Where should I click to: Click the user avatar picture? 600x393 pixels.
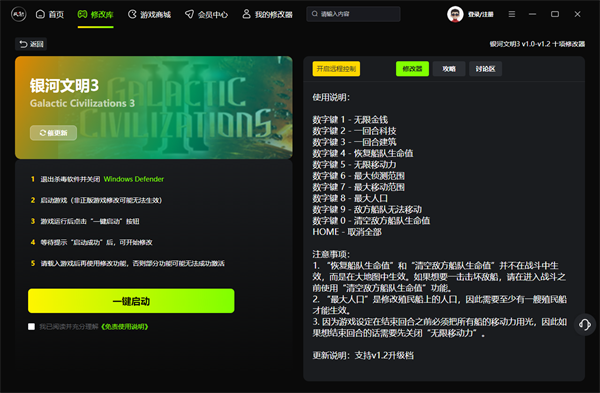455,15
